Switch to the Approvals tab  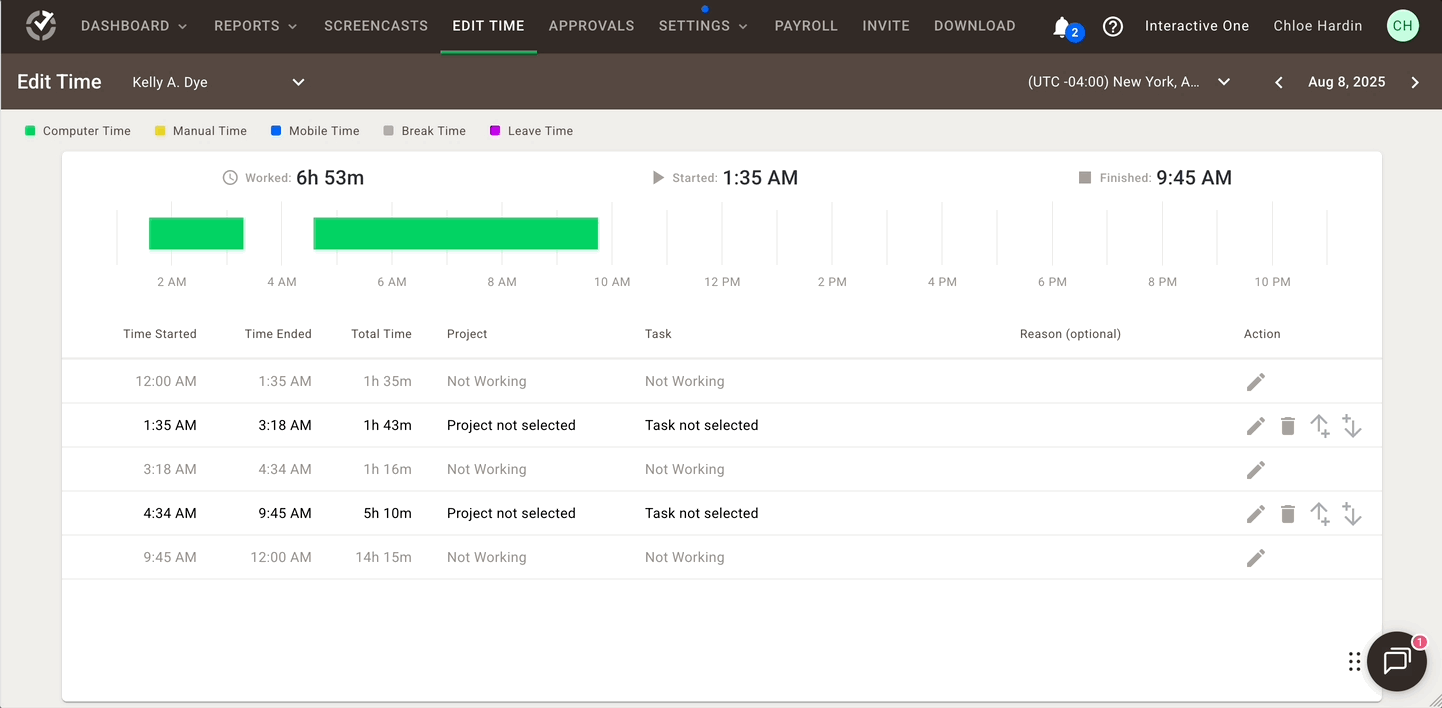[x=591, y=25]
